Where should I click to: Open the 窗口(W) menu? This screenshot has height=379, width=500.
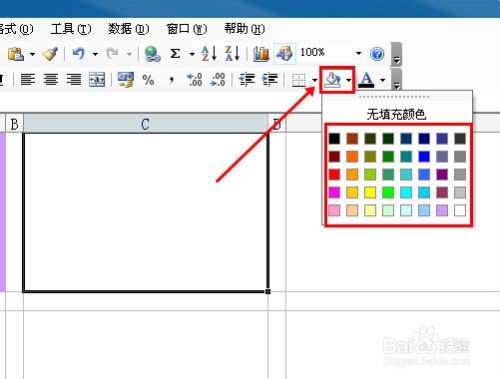coord(187,29)
